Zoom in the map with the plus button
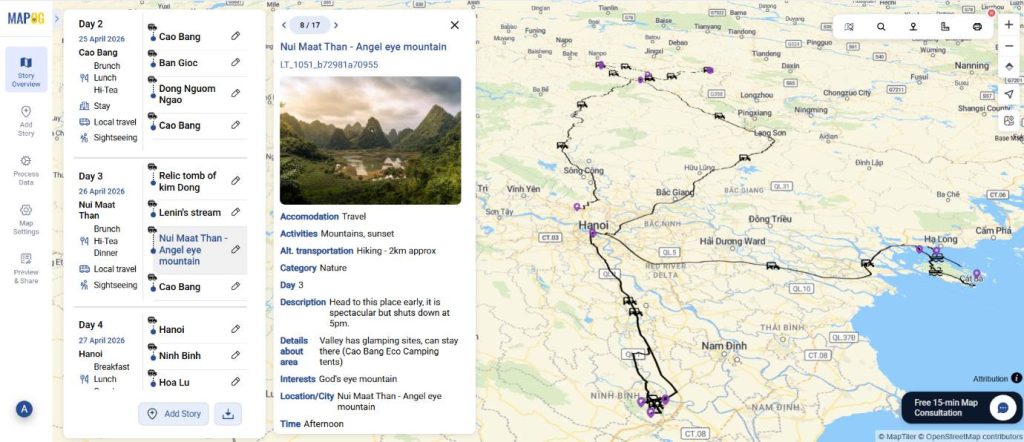1024x442 pixels. coord(1009,25)
